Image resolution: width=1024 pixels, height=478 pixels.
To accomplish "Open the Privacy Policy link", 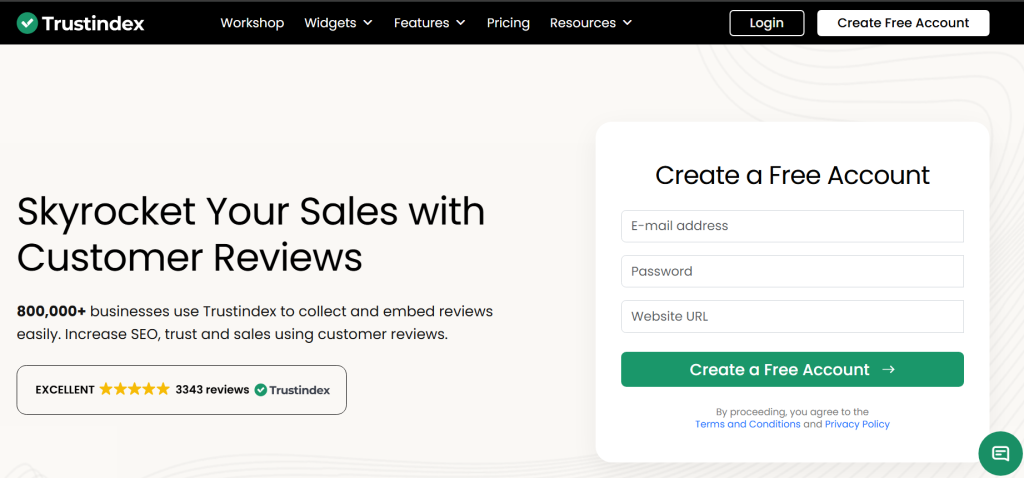I will (x=857, y=424).
